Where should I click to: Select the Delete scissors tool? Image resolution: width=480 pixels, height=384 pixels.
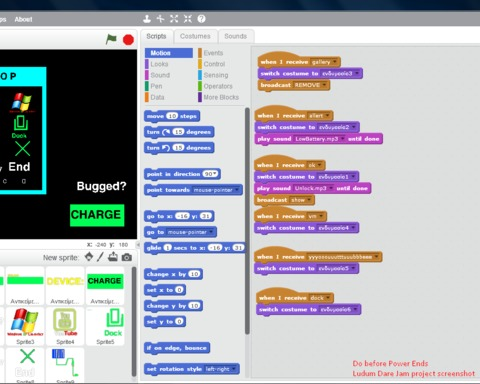click(160, 19)
